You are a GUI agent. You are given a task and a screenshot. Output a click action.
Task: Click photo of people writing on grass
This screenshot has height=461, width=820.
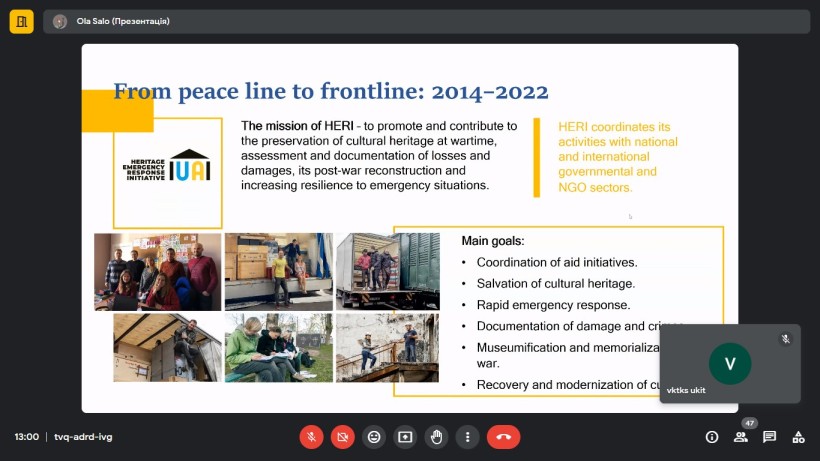pos(279,348)
